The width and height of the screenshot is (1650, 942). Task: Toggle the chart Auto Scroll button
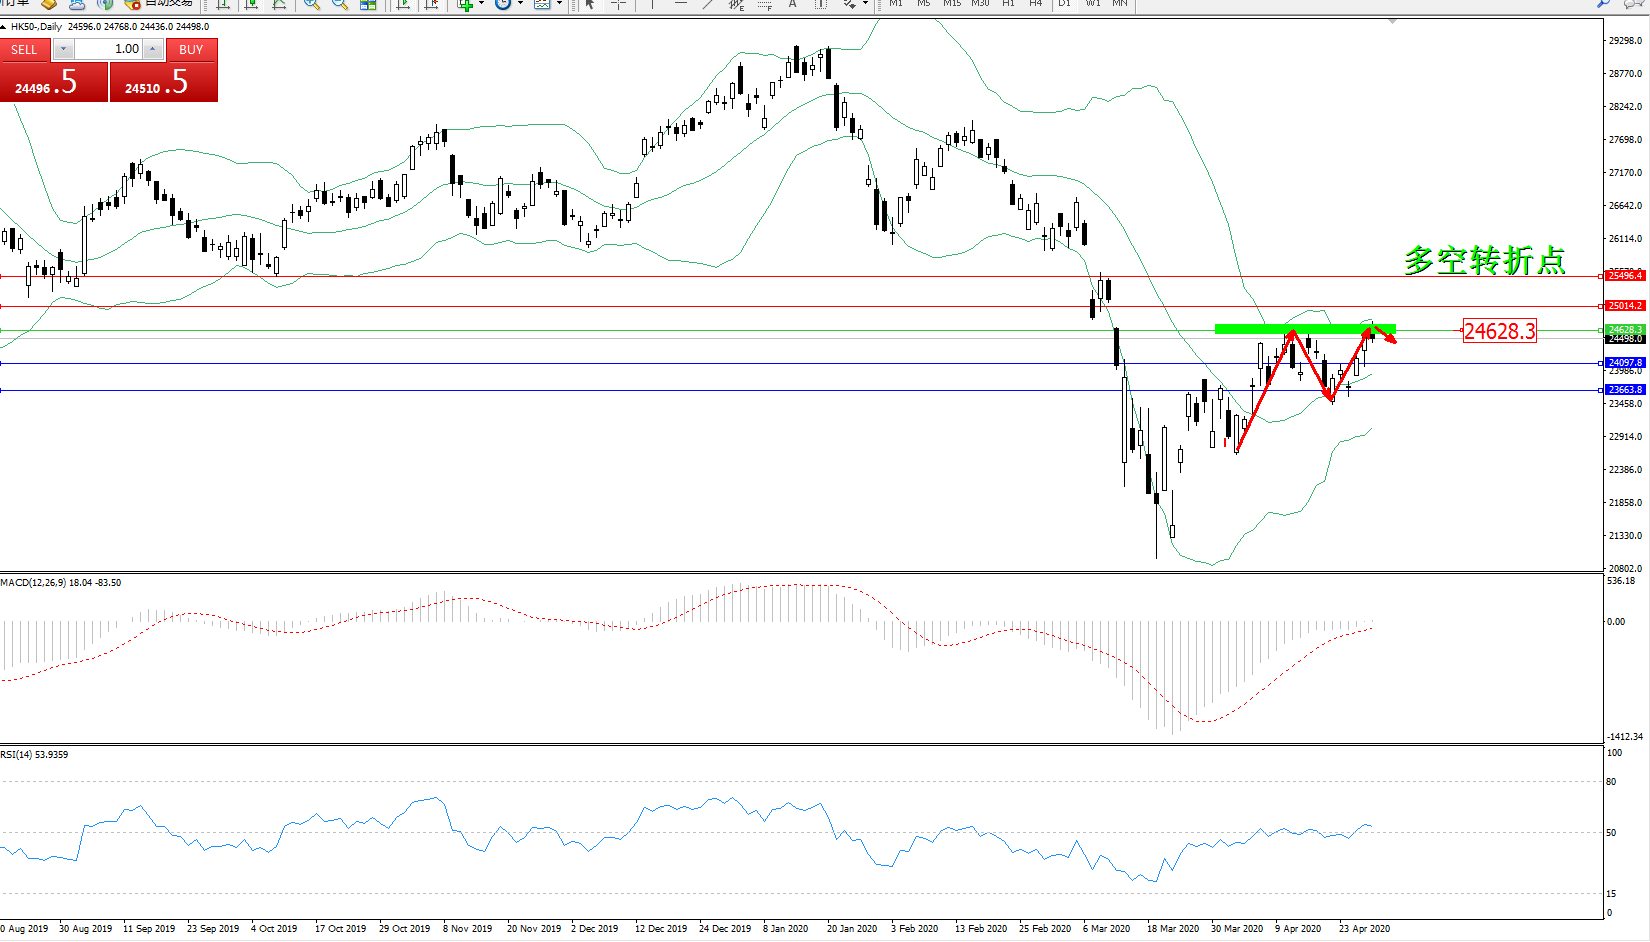[403, 4]
